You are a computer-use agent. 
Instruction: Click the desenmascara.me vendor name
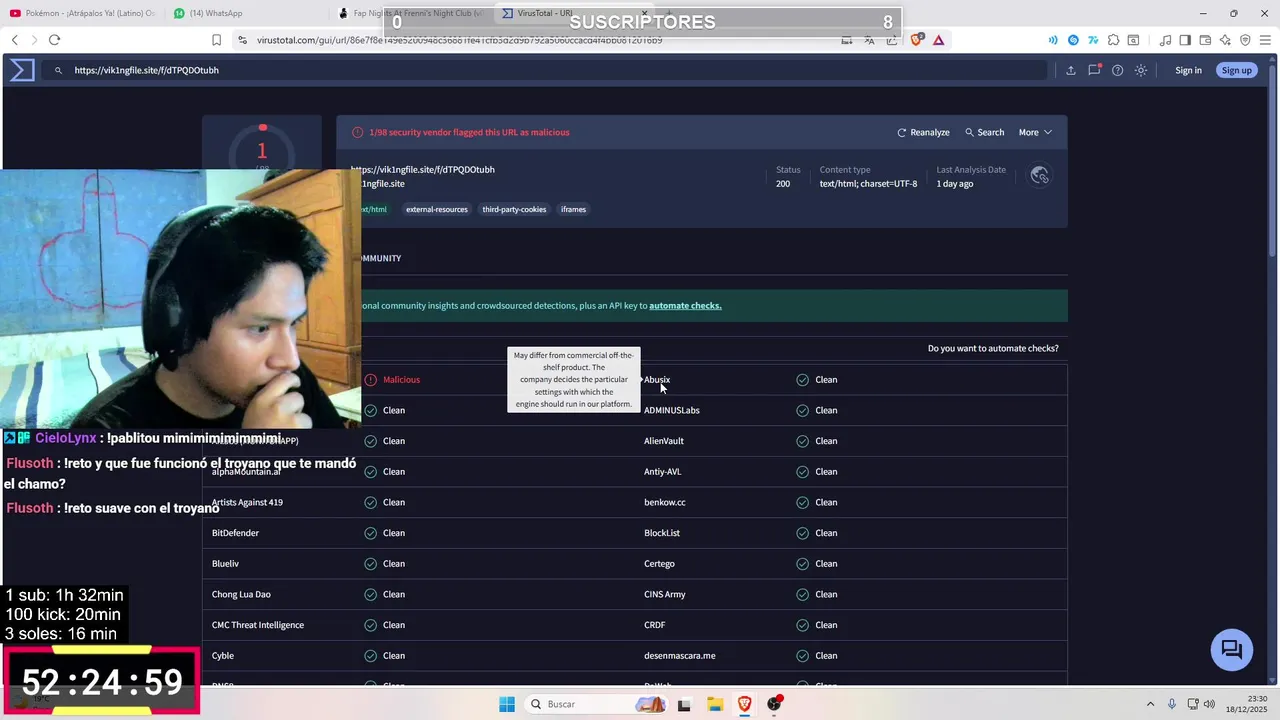[x=680, y=656]
